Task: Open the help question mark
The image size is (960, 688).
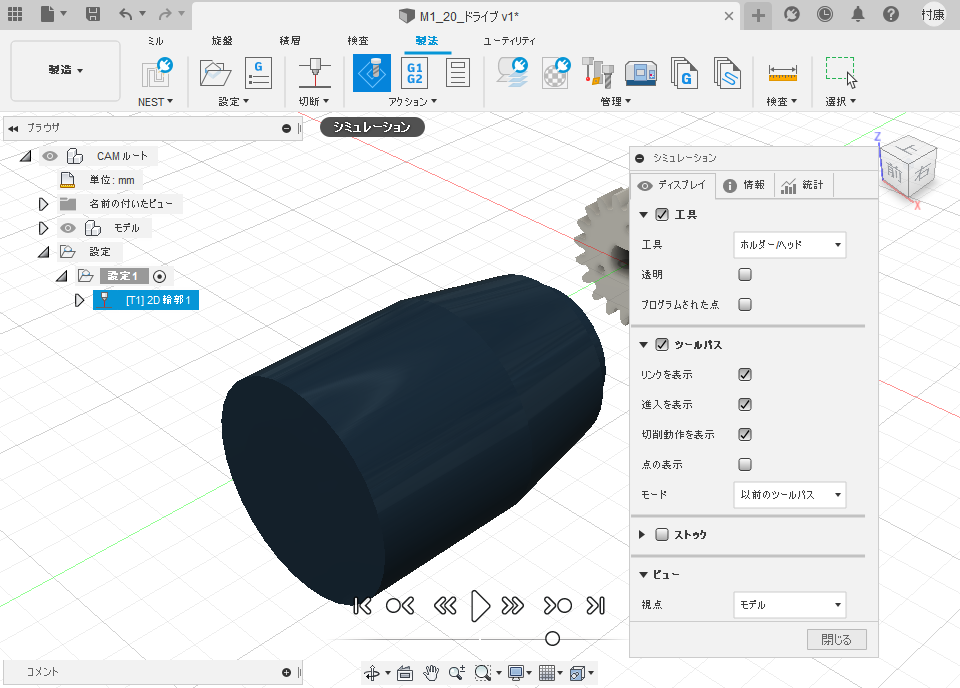Action: 891,14
